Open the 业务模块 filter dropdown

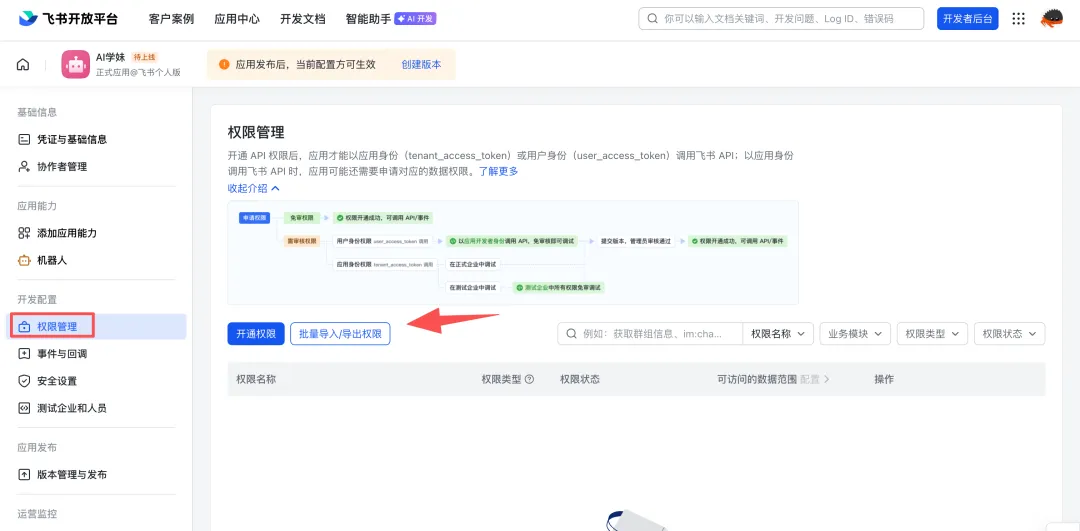pyautogui.click(x=855, y=334)
